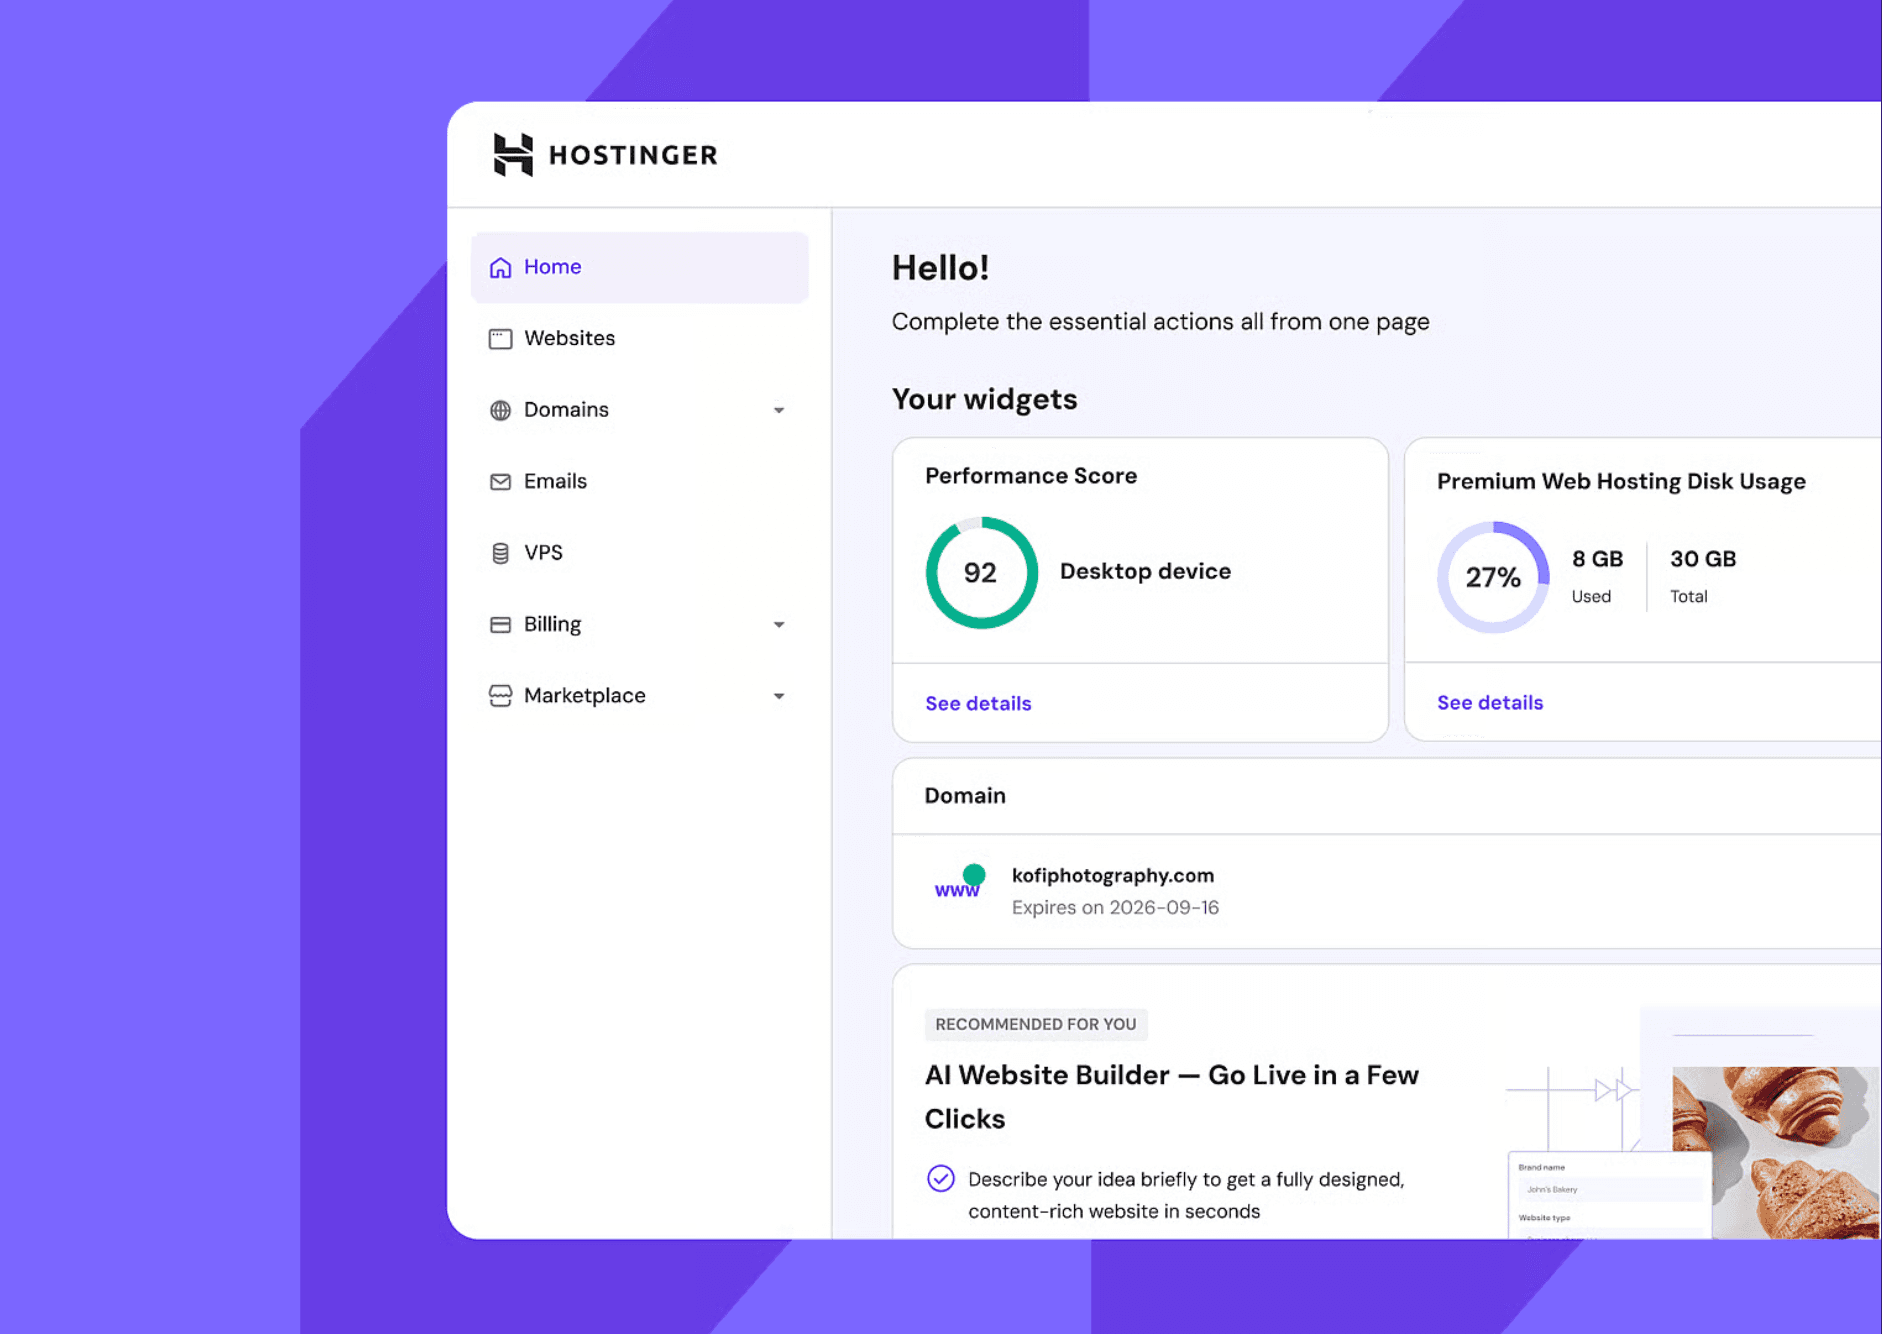Click the John's Bakery brand name field

(x=1608, y=1189)
